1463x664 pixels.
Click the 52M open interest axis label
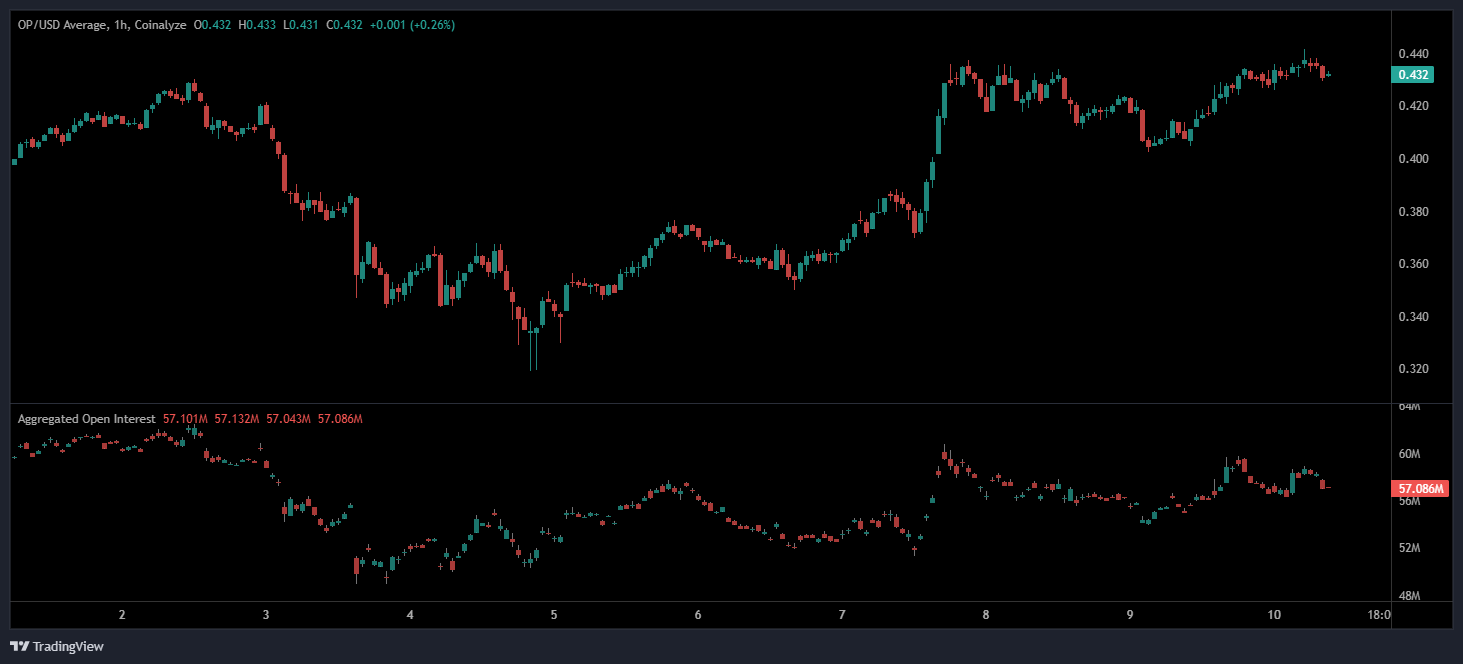pos(1408,548)
